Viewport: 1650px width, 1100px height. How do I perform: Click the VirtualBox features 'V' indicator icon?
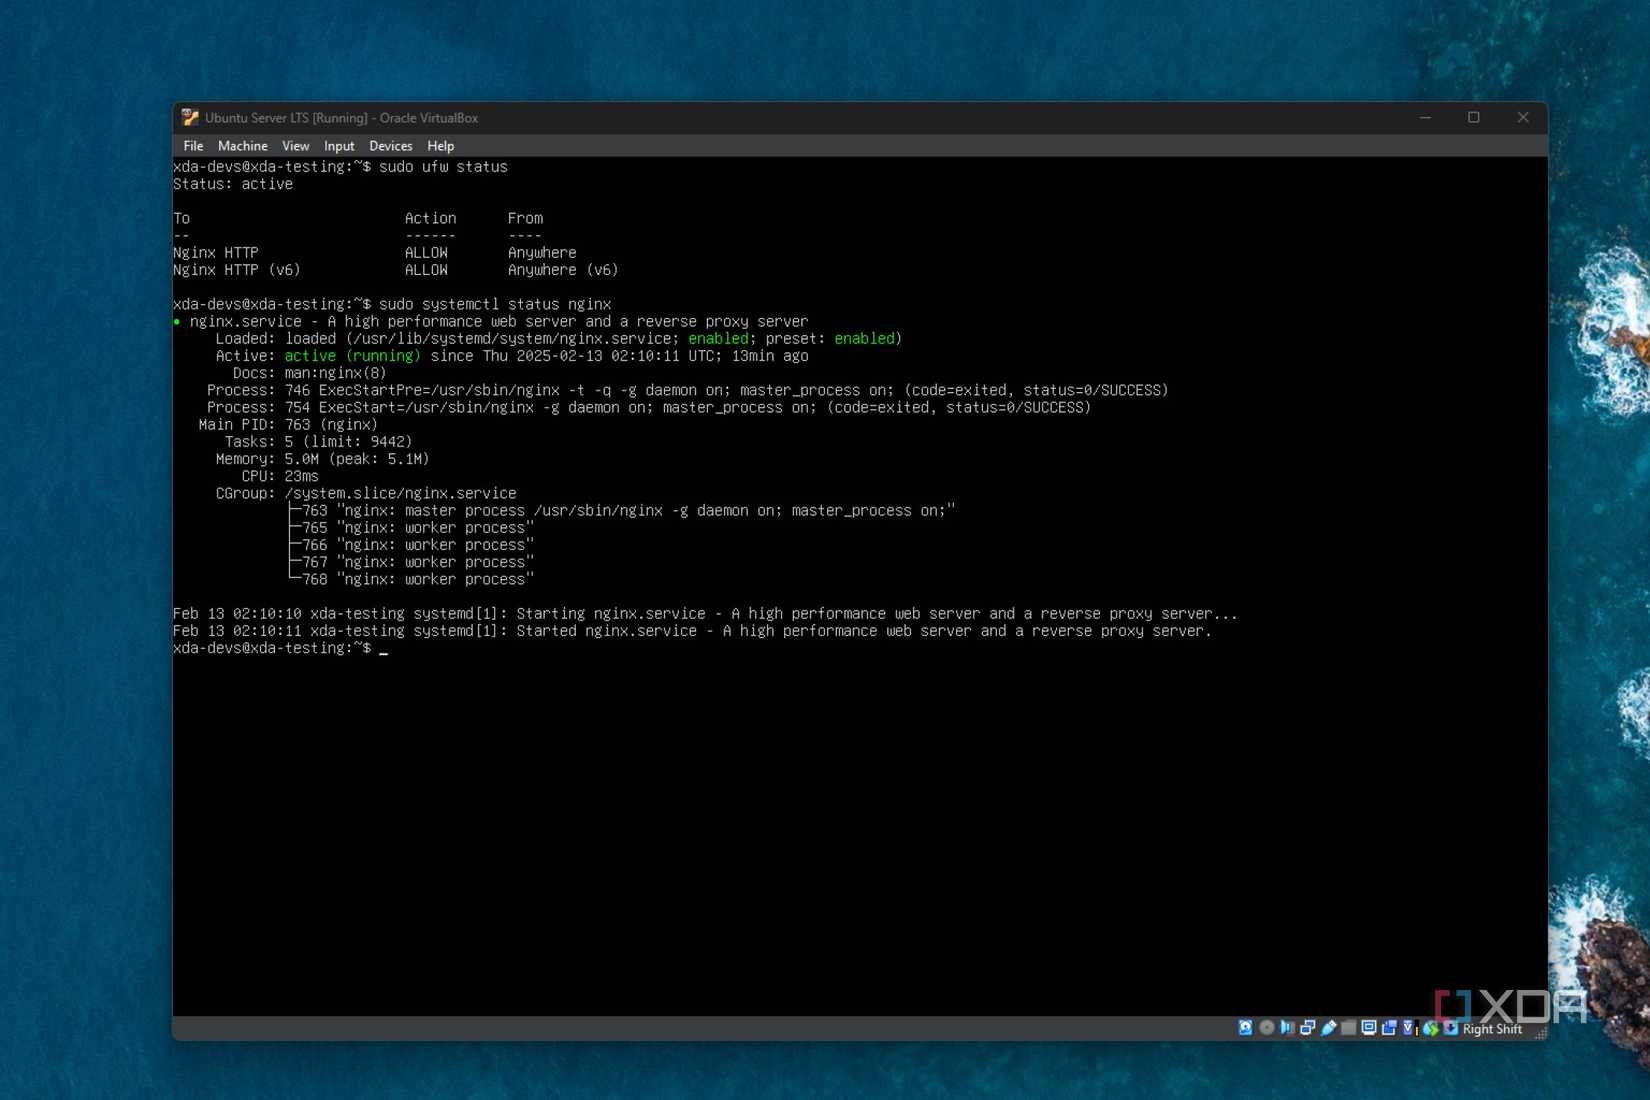click(1409, 1027)
